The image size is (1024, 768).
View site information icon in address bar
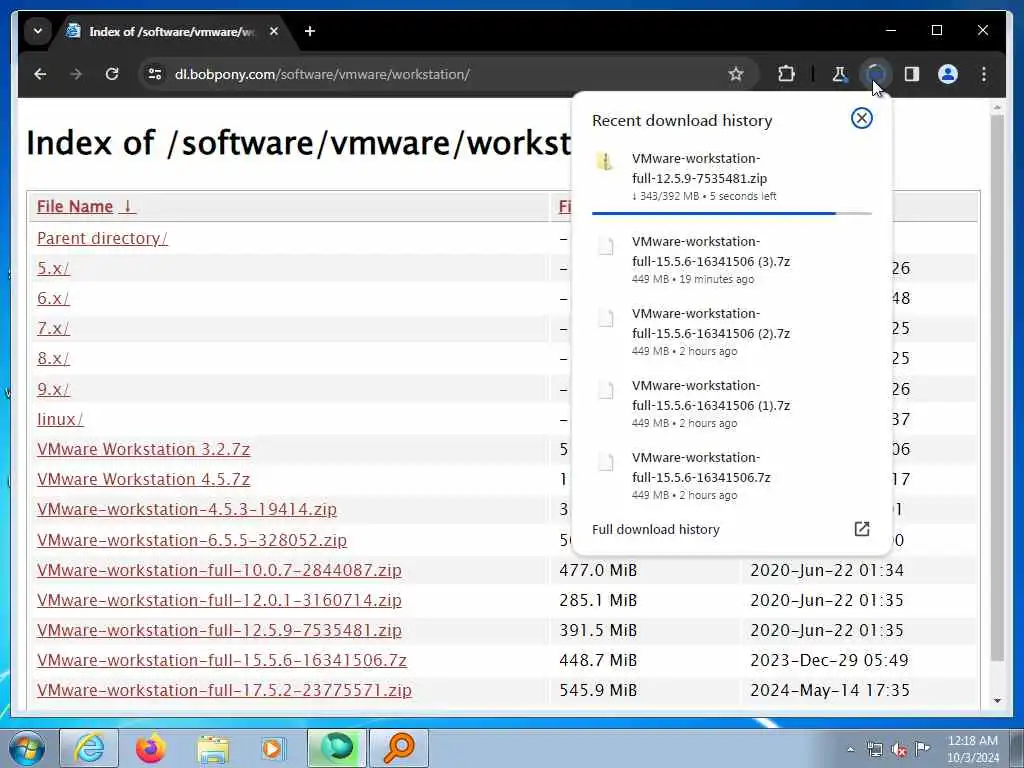point(155,74)
